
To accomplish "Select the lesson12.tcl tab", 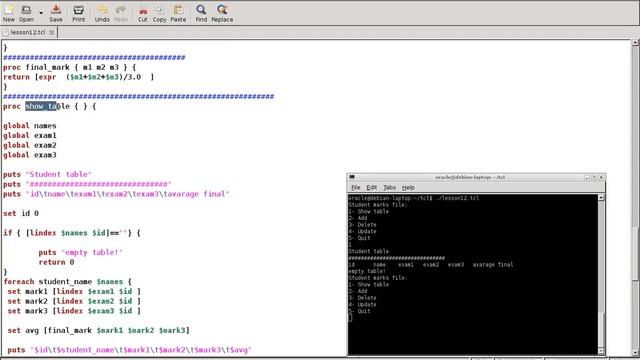I will click(28, 32).
